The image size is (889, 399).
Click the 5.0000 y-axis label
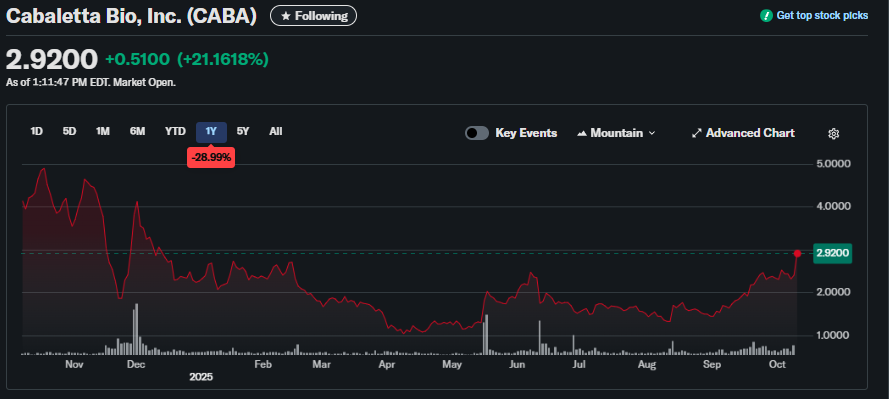tap(832, 164)
